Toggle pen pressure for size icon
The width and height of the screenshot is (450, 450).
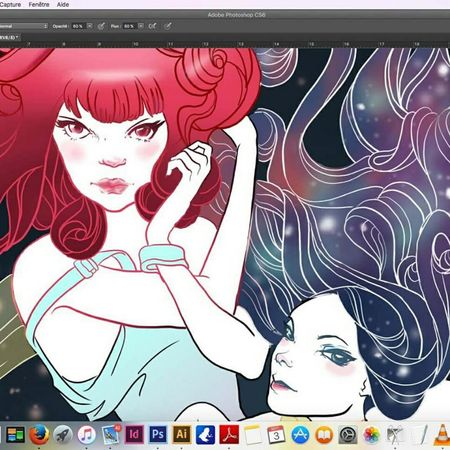tap(168, 26)
